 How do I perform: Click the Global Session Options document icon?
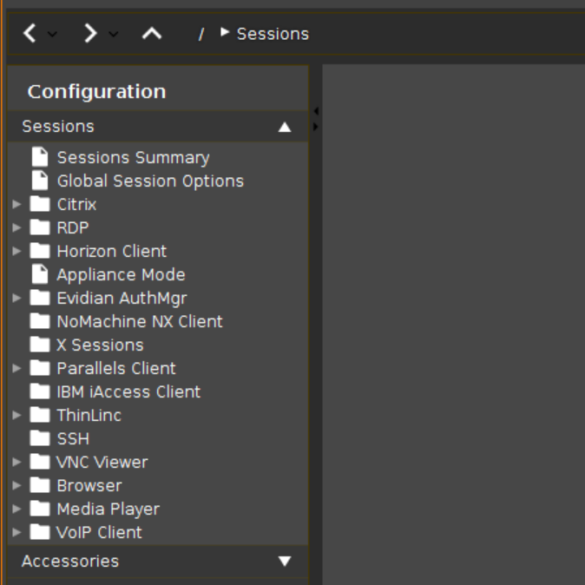tap(40, 181)
